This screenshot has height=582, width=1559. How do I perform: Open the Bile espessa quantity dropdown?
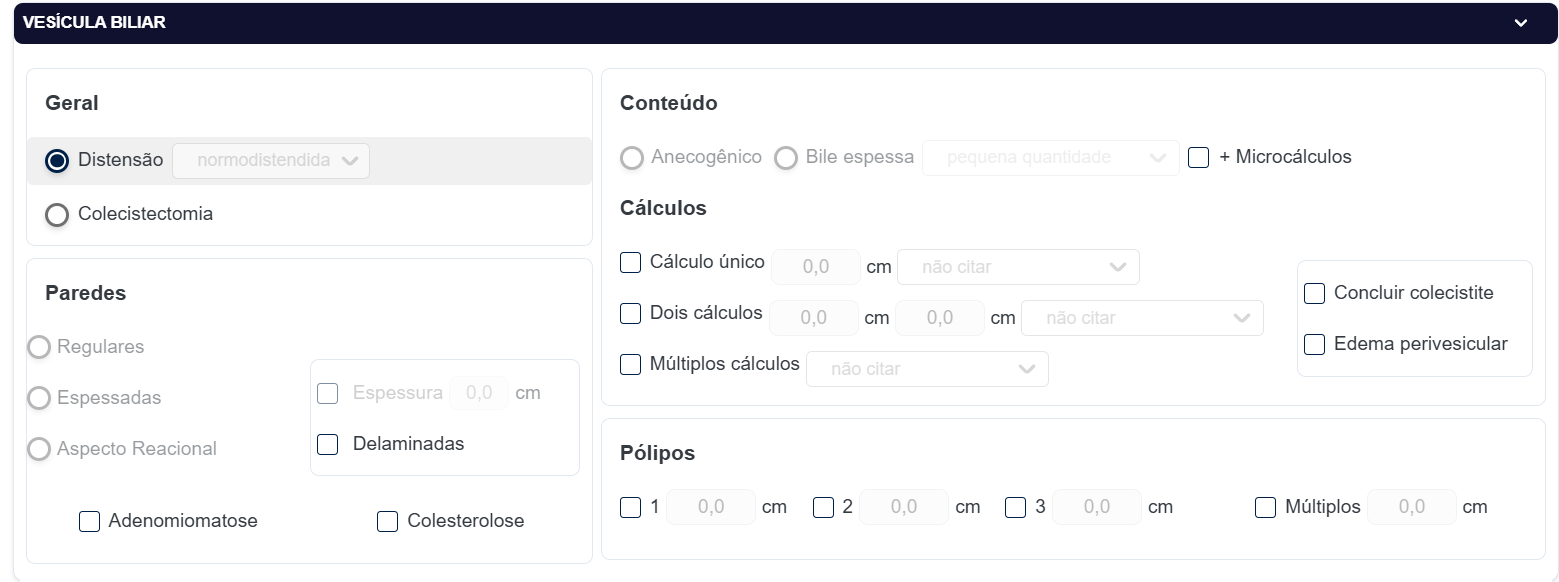[1051, 158]
